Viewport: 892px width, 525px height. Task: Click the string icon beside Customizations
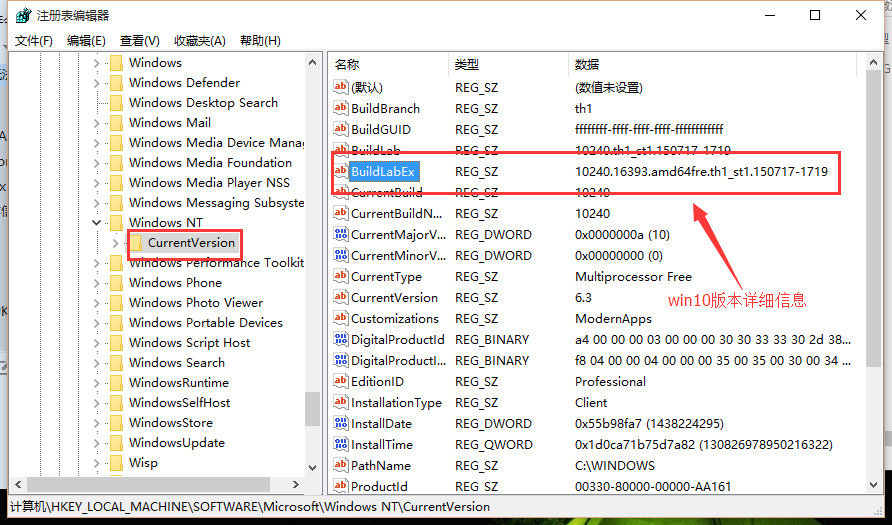340,318
